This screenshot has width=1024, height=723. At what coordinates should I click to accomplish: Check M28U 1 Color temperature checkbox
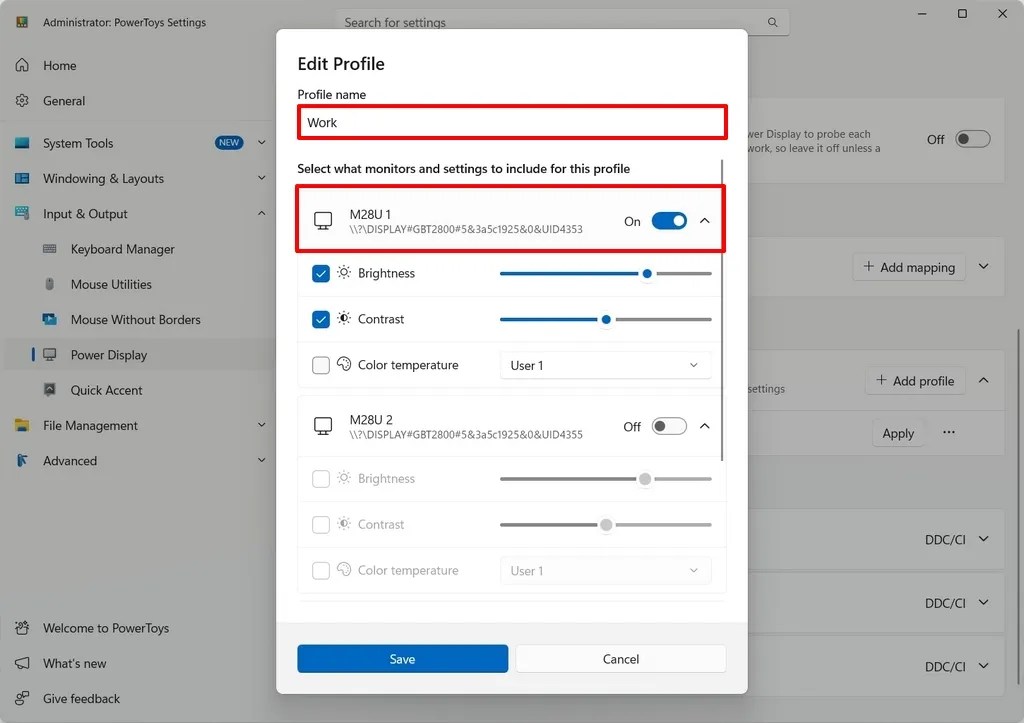(x=321, y=364)
